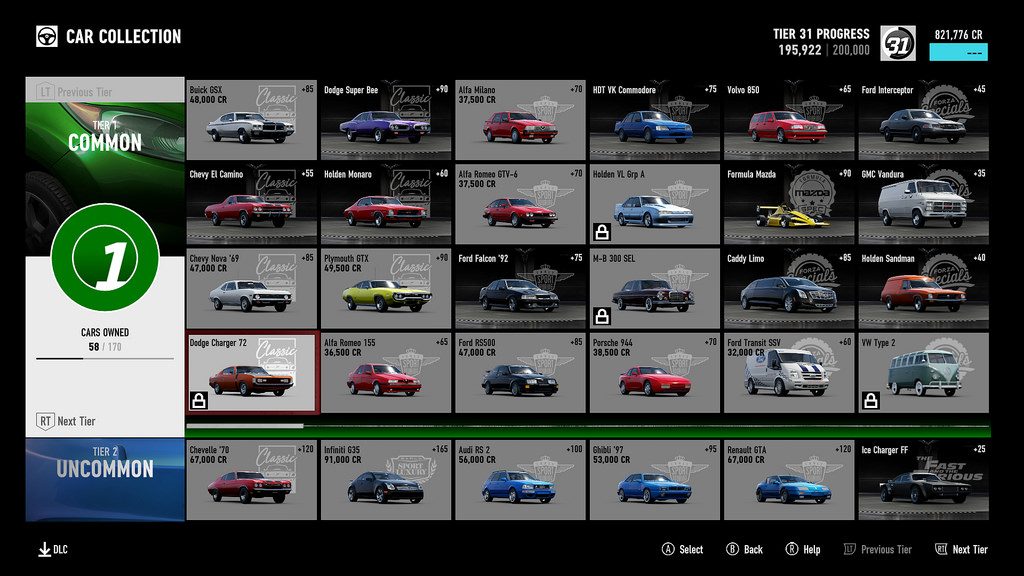The width and height of the screenshot is (1024, 576).
Task: Choose the Ford Transit SSV tile
Action: pos(790,373)
